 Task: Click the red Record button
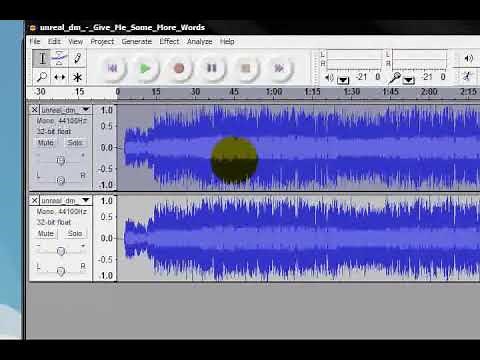[179, 68]
